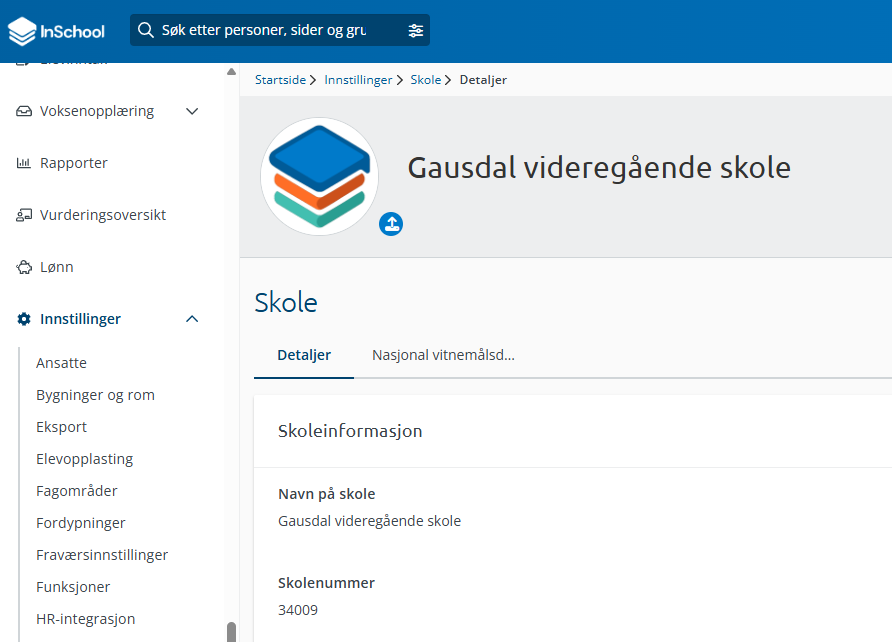The width and height of the screenshot is (892, 642).
Task: Open Voksenopplæring in the sidebar
Action: point(97,111)
